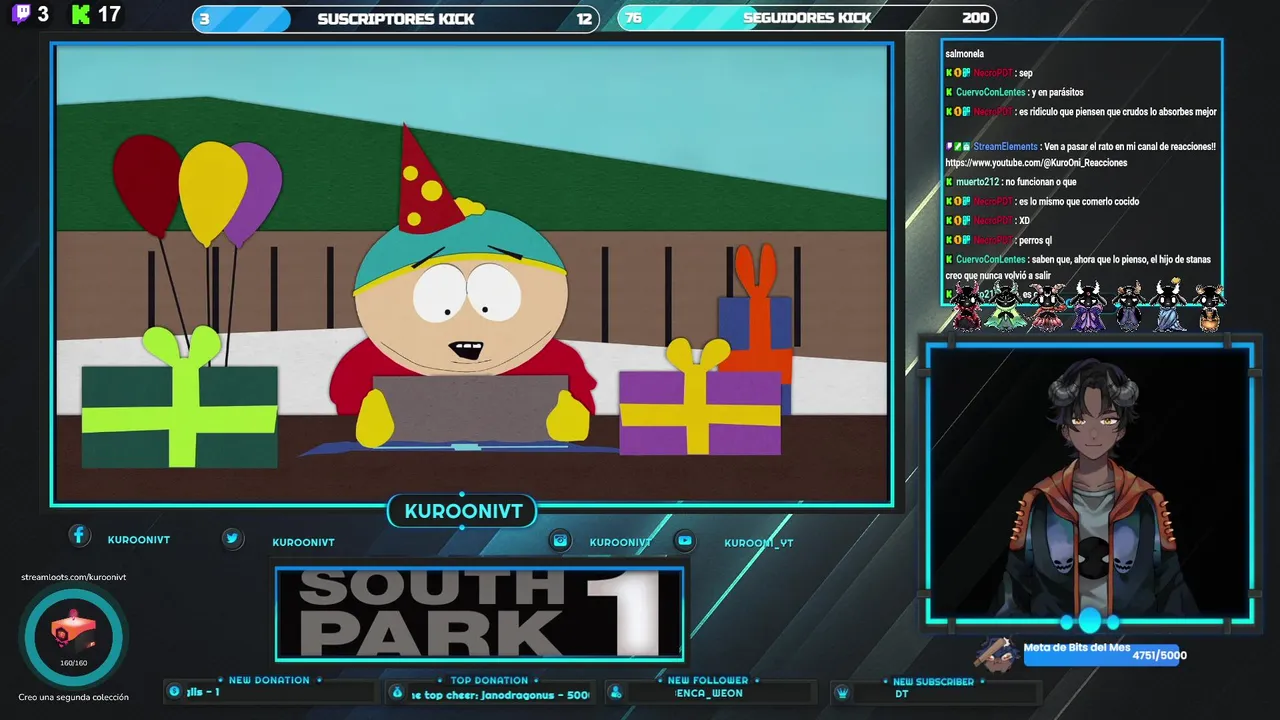1280x720 pixels.
Task: Open the Facebook icon next to KUROONIVT
Action: [79, 535]
